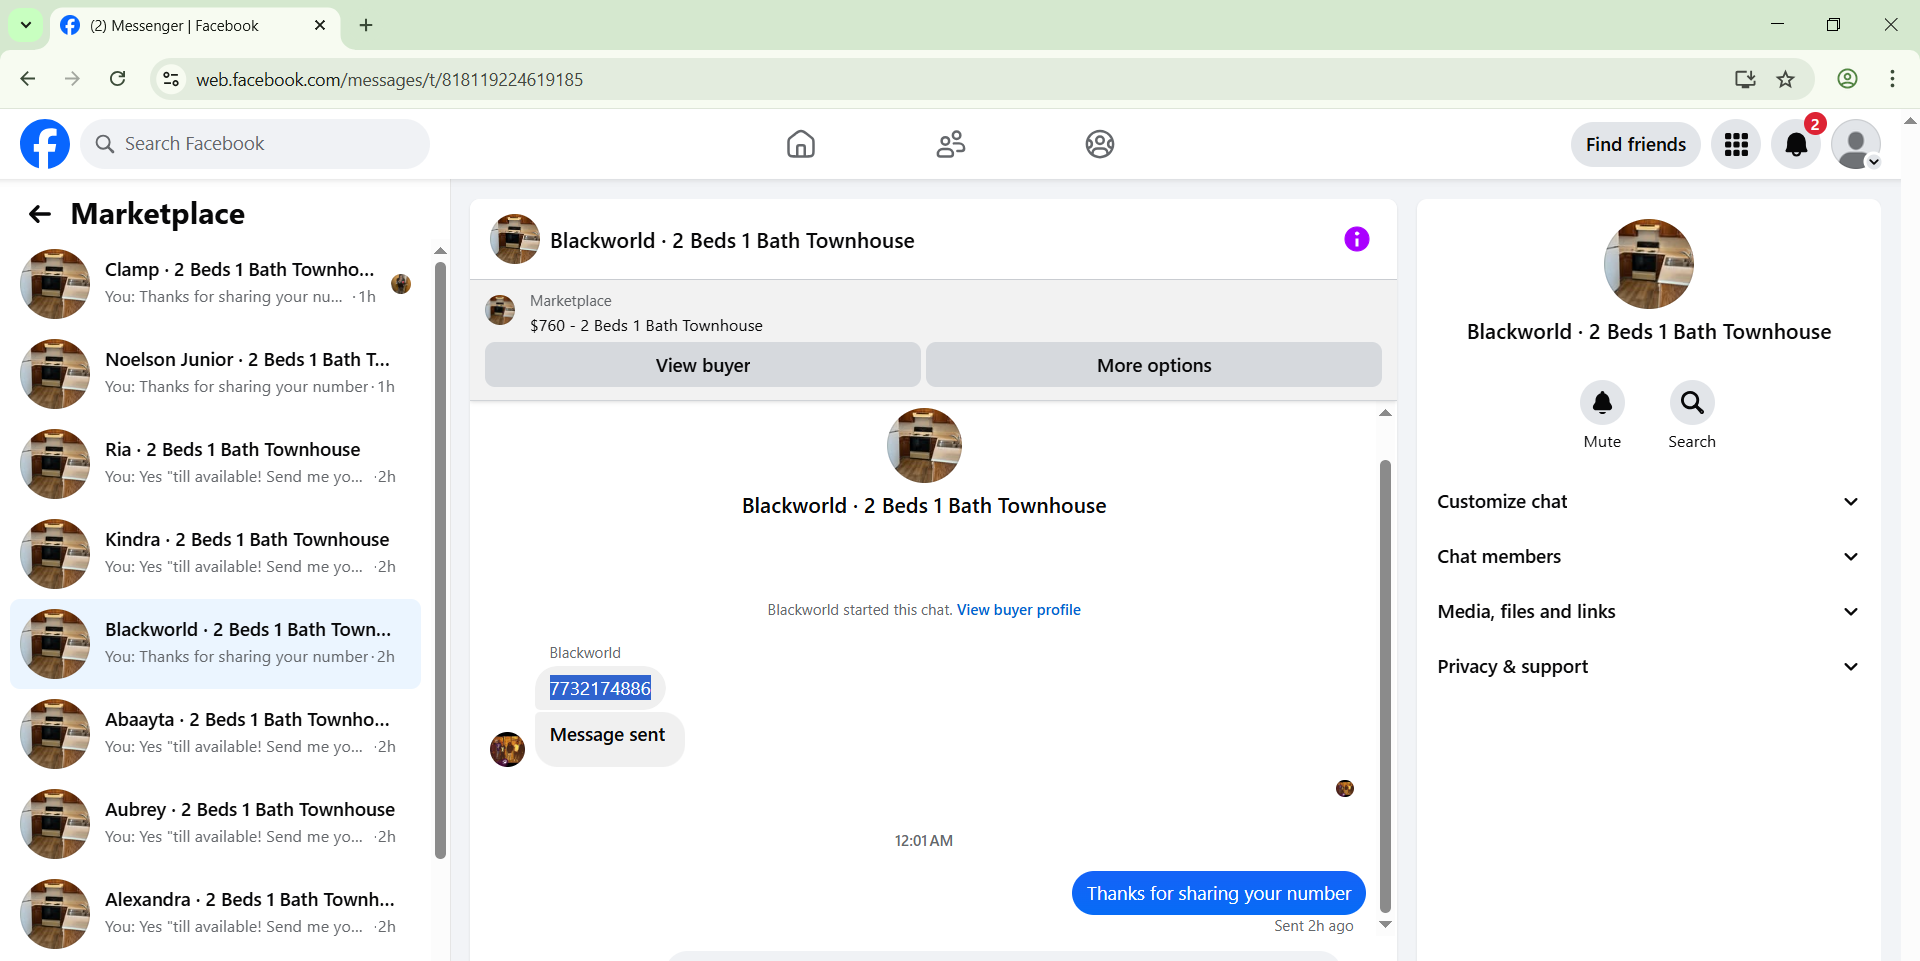Click the Search Facebook field
Screen dimensions: 1920x961
pos(255,144)
